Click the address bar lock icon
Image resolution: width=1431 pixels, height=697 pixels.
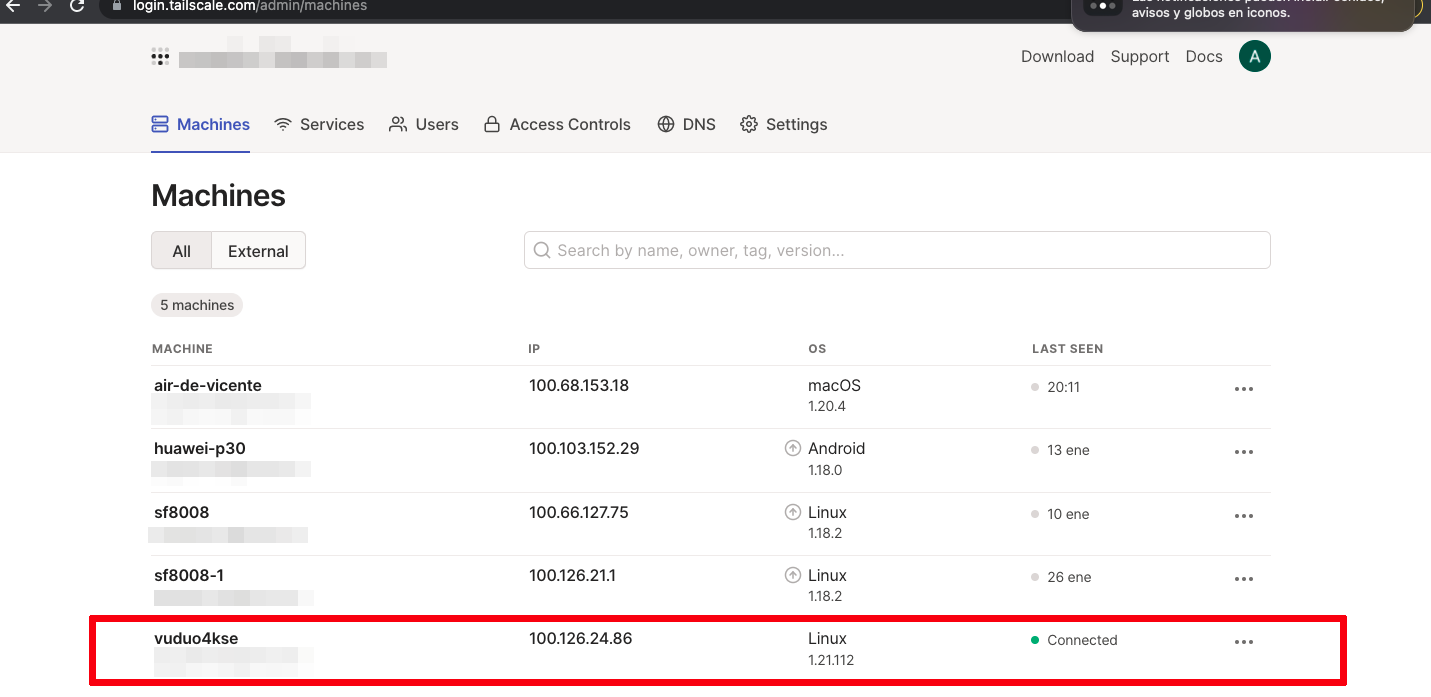[x=116, y=6]
